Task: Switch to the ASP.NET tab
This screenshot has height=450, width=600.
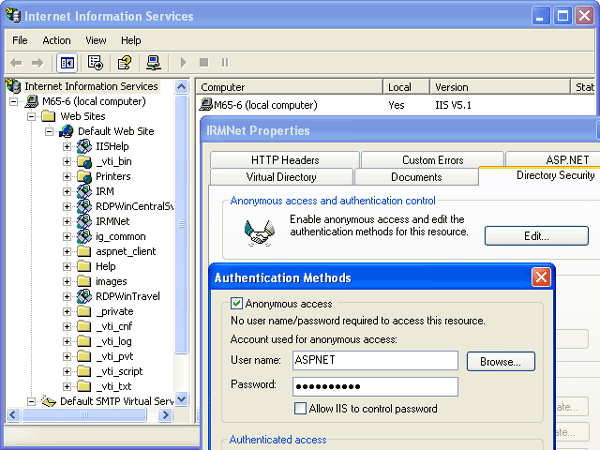Action: [553, 160]
